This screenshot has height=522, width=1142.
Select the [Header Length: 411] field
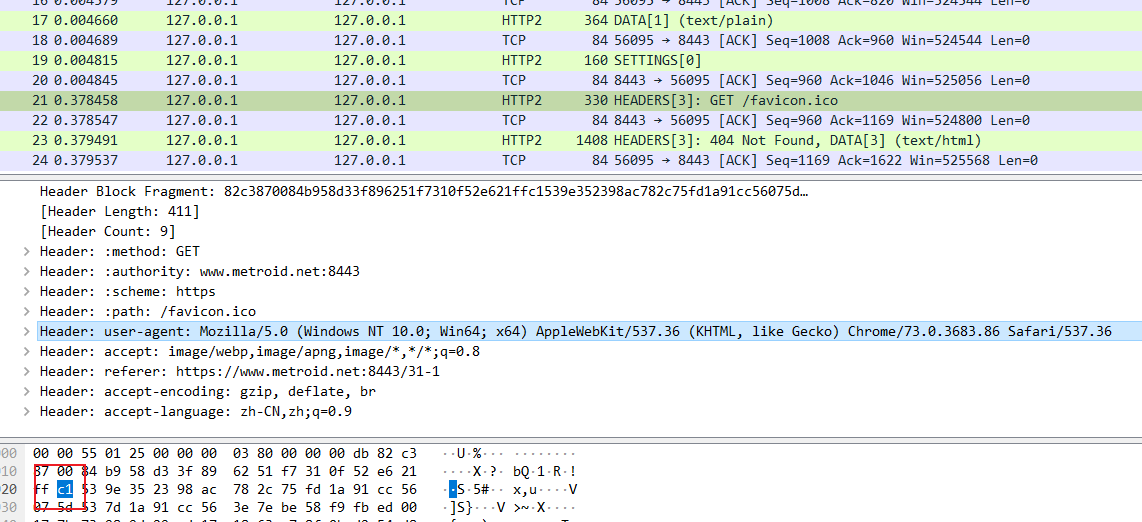click(x=119, y=211)
